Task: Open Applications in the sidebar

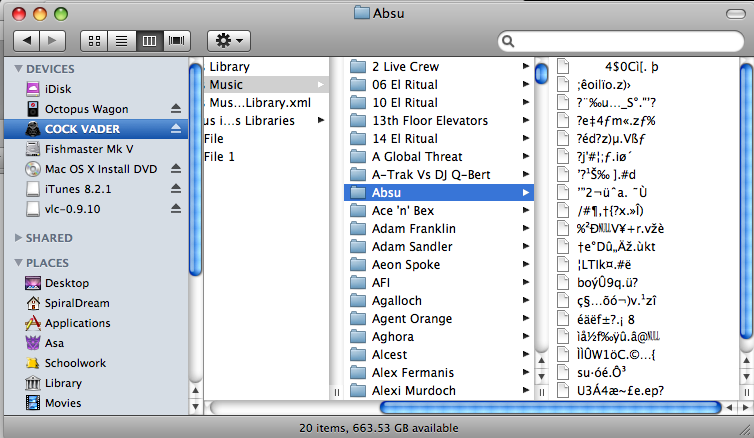Action: coord(95,323)
